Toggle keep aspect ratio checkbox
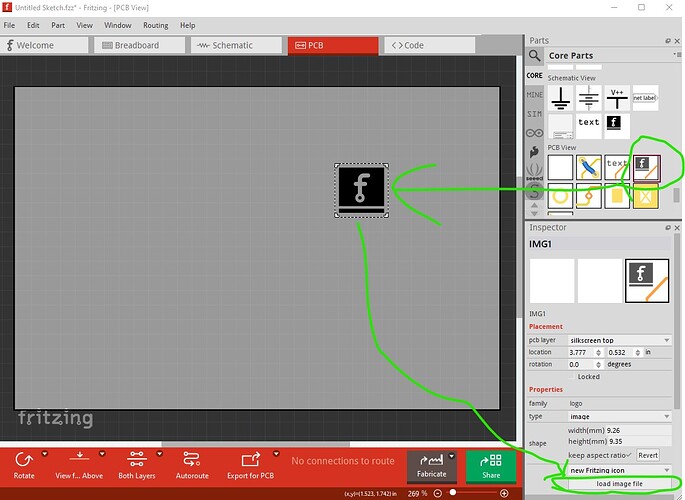The image size is (685, 500). coord(628,455)
